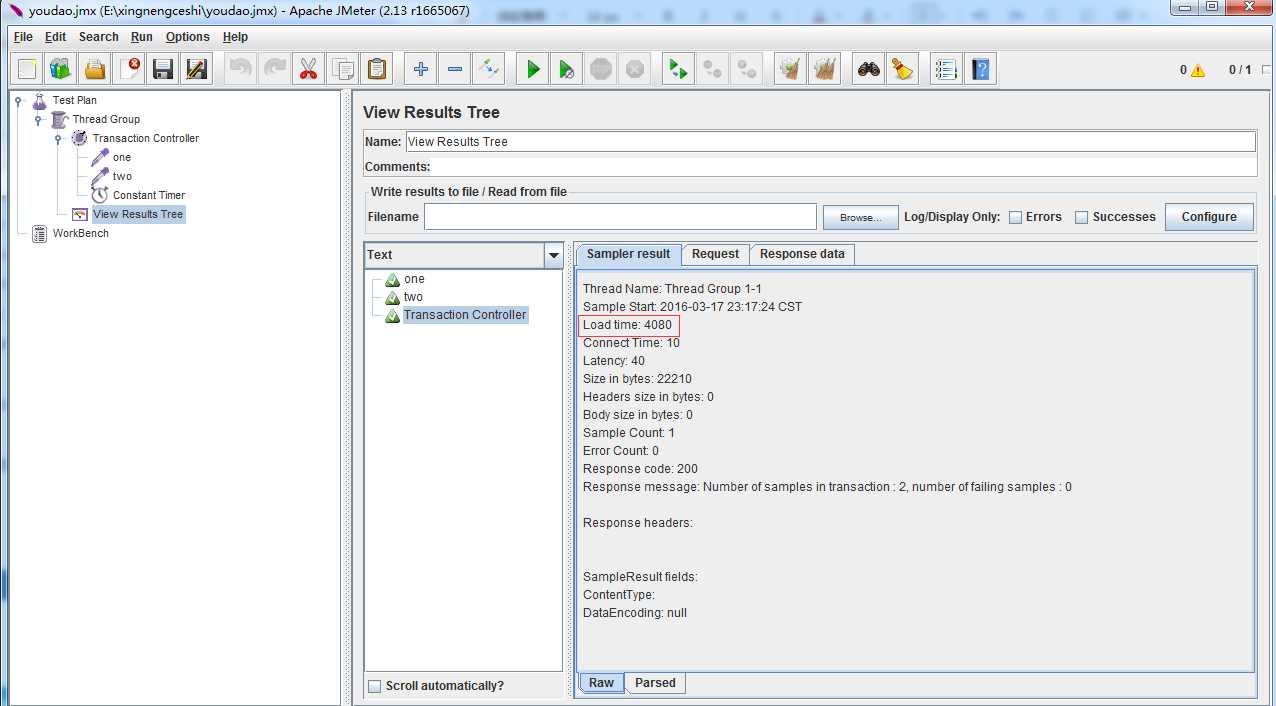Click the Configure button
The image size is (1276, 706).
pyautogui.click(x=1209, y=217)
